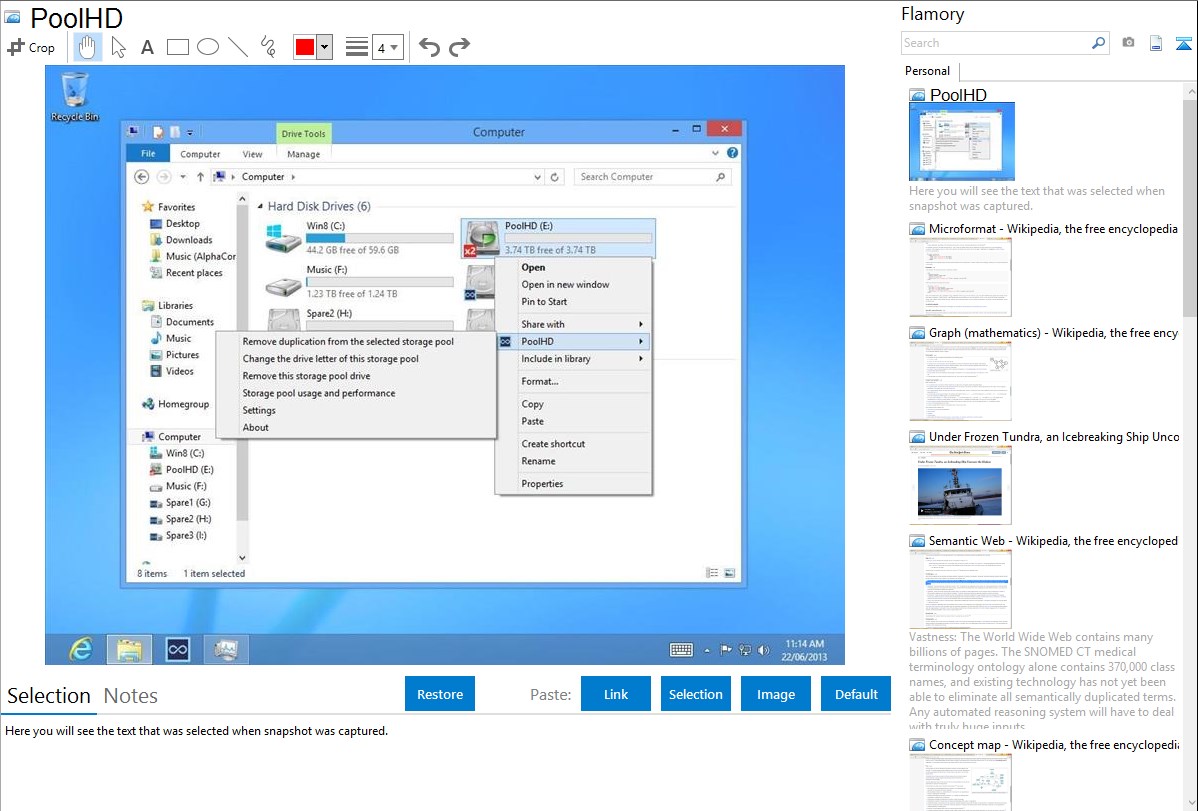Switch to the Selection tab heading
The width and height of the screenshot is (1198, 811).
[x=49, y=696]
